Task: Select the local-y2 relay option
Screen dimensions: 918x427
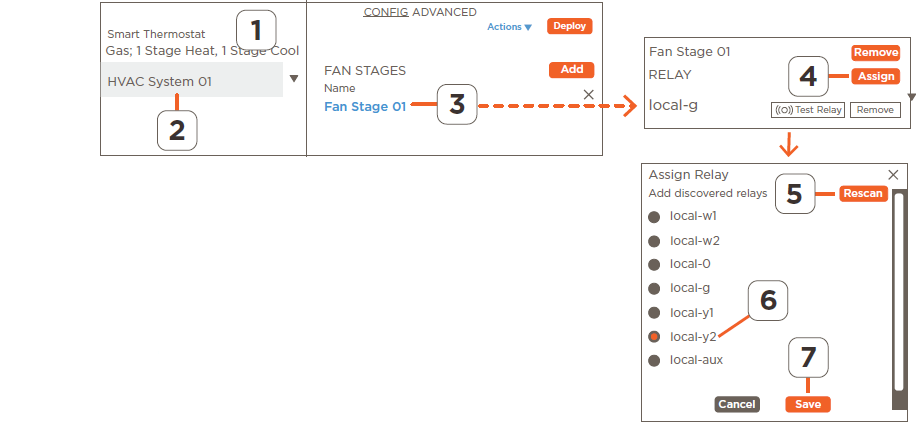Action: tap(654, 337)
